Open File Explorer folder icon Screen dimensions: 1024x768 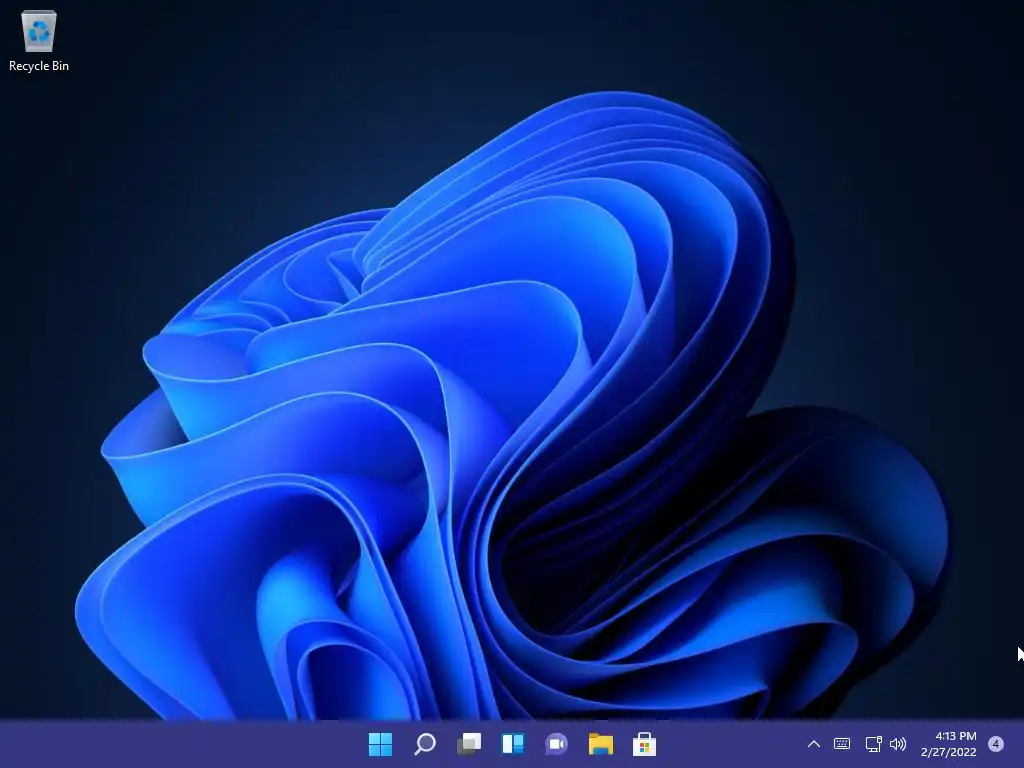(600, 744)
